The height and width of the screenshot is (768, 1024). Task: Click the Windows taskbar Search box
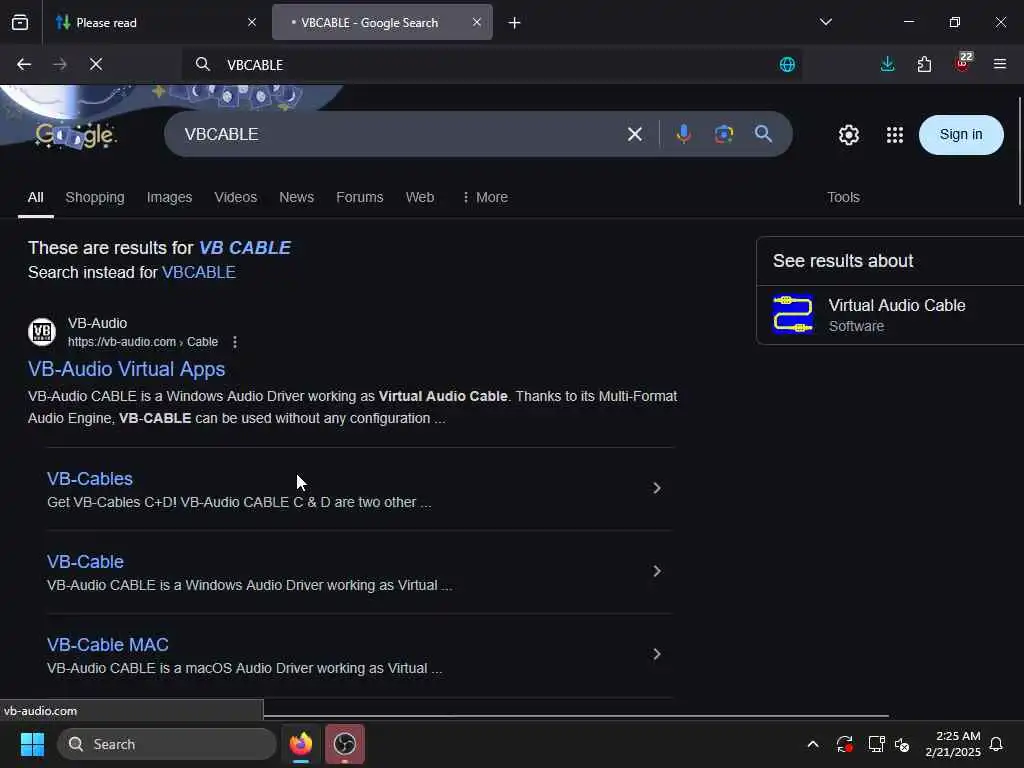click(167, 744)
